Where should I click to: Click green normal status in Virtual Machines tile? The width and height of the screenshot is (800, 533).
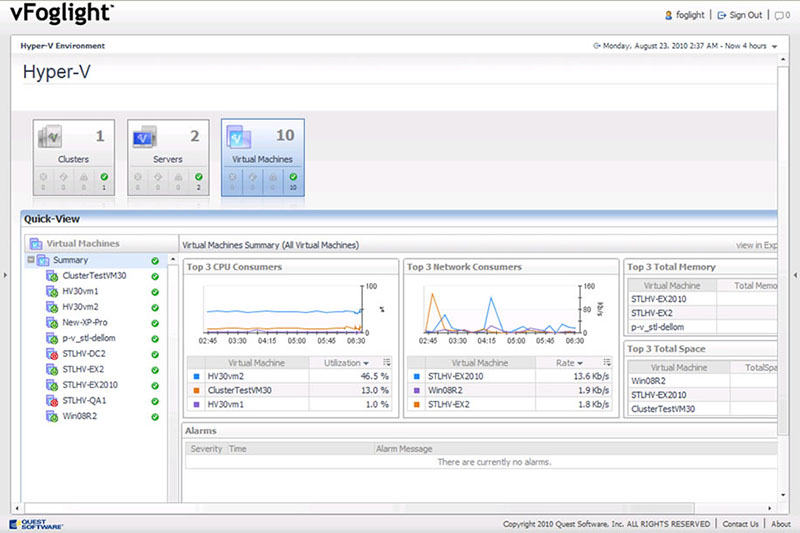coord(293,177)
